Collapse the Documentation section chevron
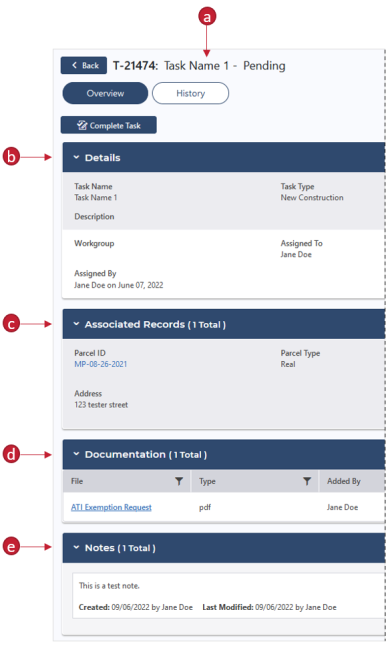This screenshot has height=646, width=390. tap(76, 454)
